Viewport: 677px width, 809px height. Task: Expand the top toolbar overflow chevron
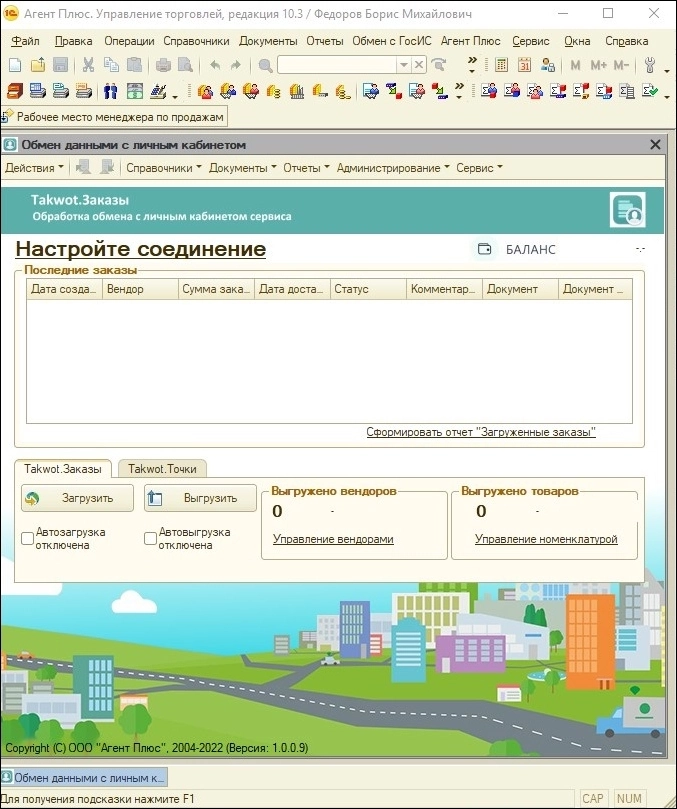click(x=472, y=64)
